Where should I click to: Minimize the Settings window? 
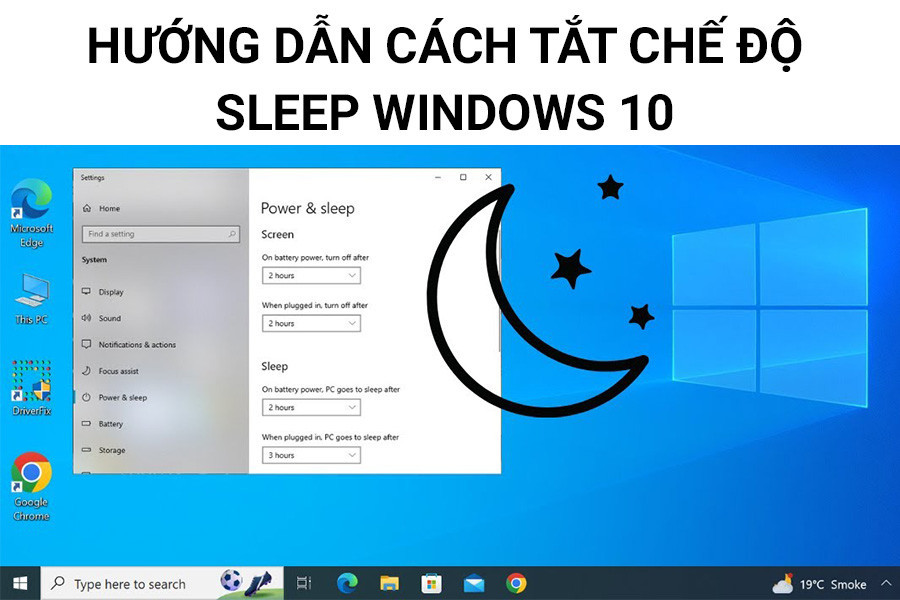[438, 177]
